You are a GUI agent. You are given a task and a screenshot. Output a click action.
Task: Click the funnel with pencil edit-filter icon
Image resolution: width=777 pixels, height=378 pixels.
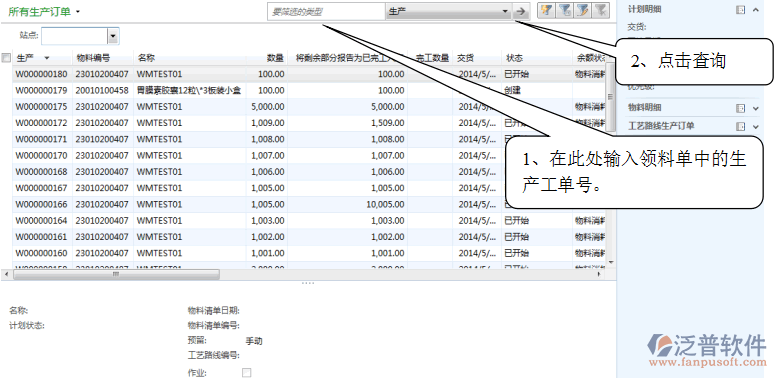point(582,10)
